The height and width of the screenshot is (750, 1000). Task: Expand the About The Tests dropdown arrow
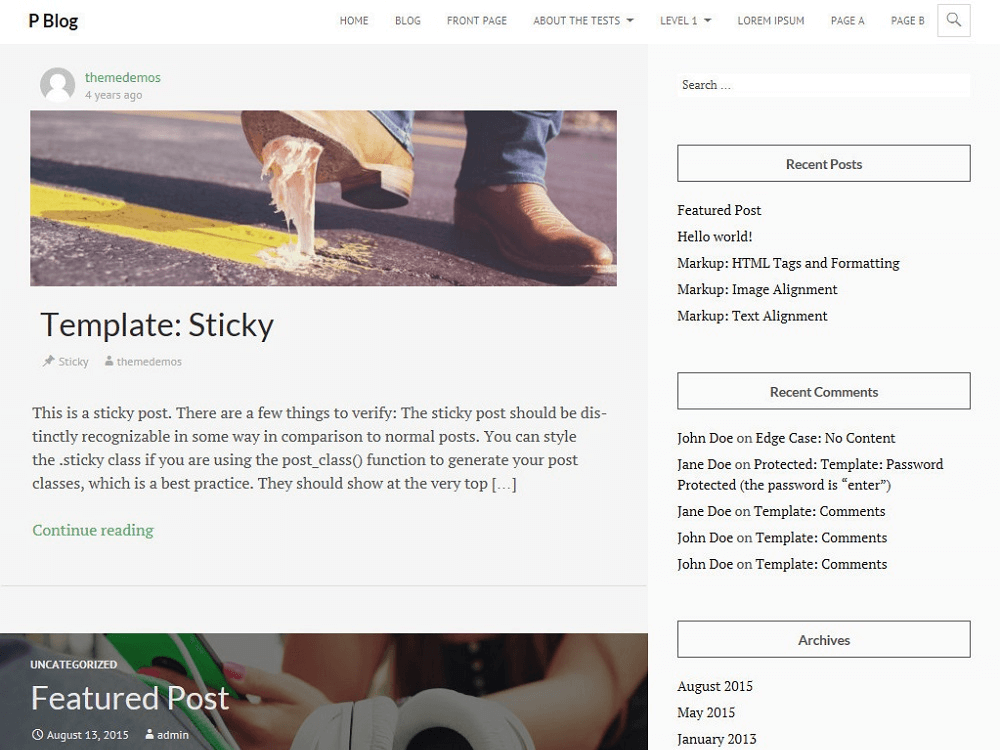(x=630, y=20)
